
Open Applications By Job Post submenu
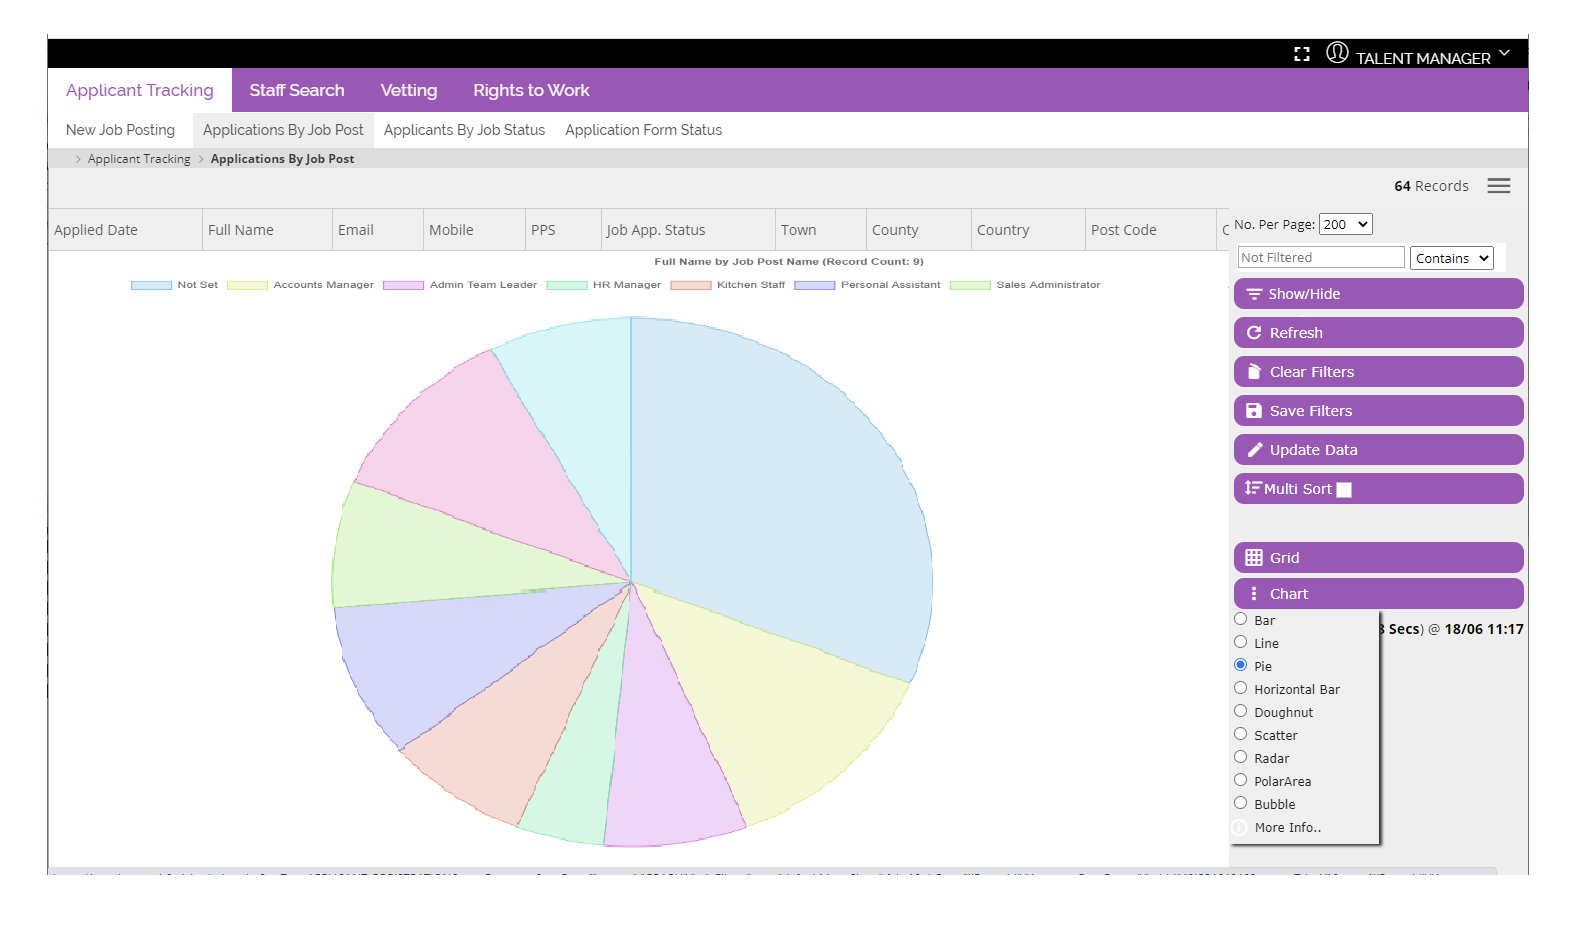tap(283, 130)
